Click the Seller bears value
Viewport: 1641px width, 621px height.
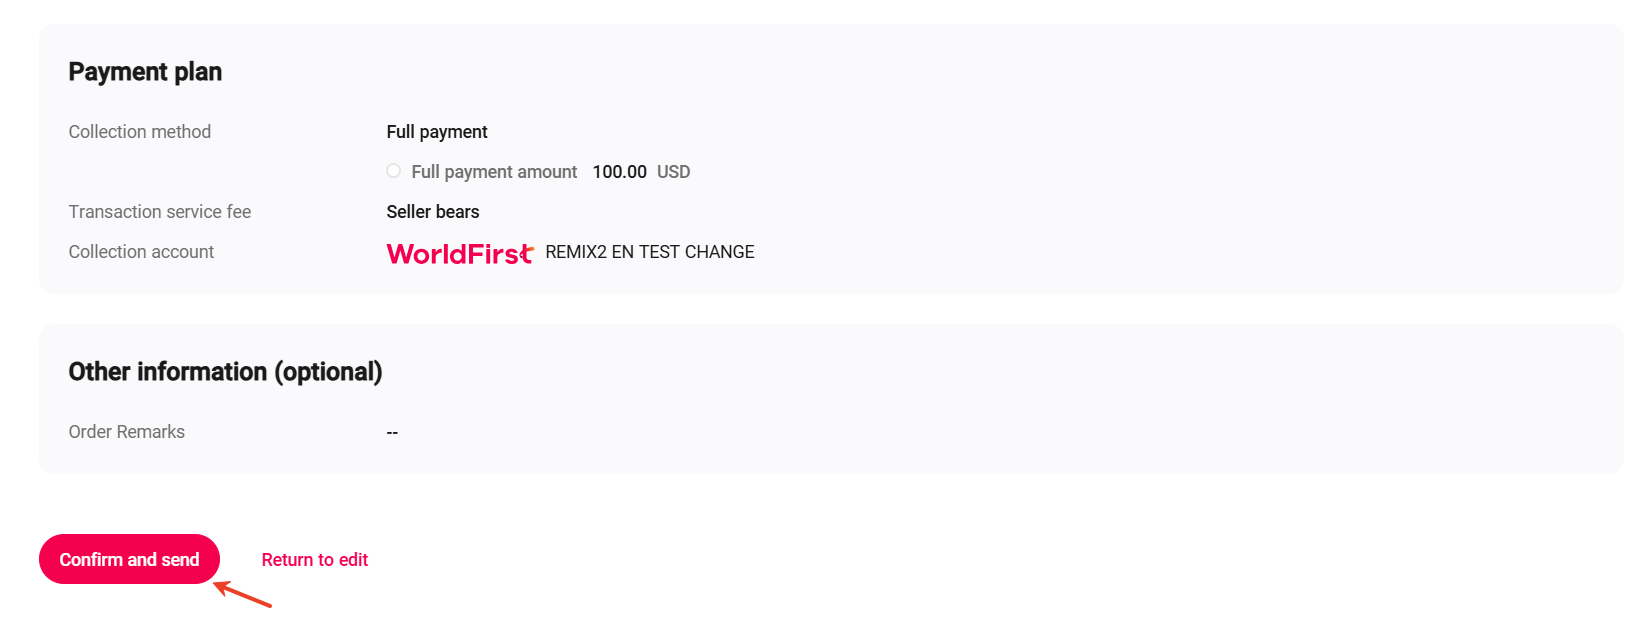[x=432, y=211]
